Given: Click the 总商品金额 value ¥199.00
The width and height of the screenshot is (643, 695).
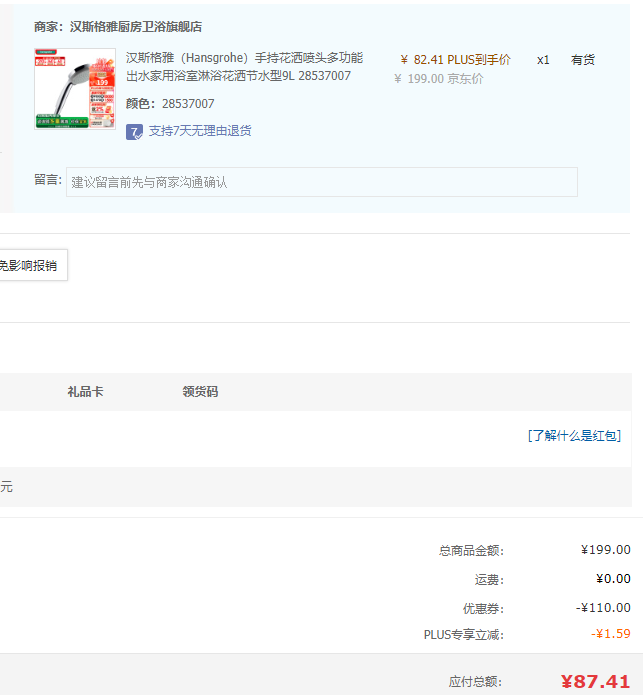Looking at the screenshot, I should click(606, 550).
